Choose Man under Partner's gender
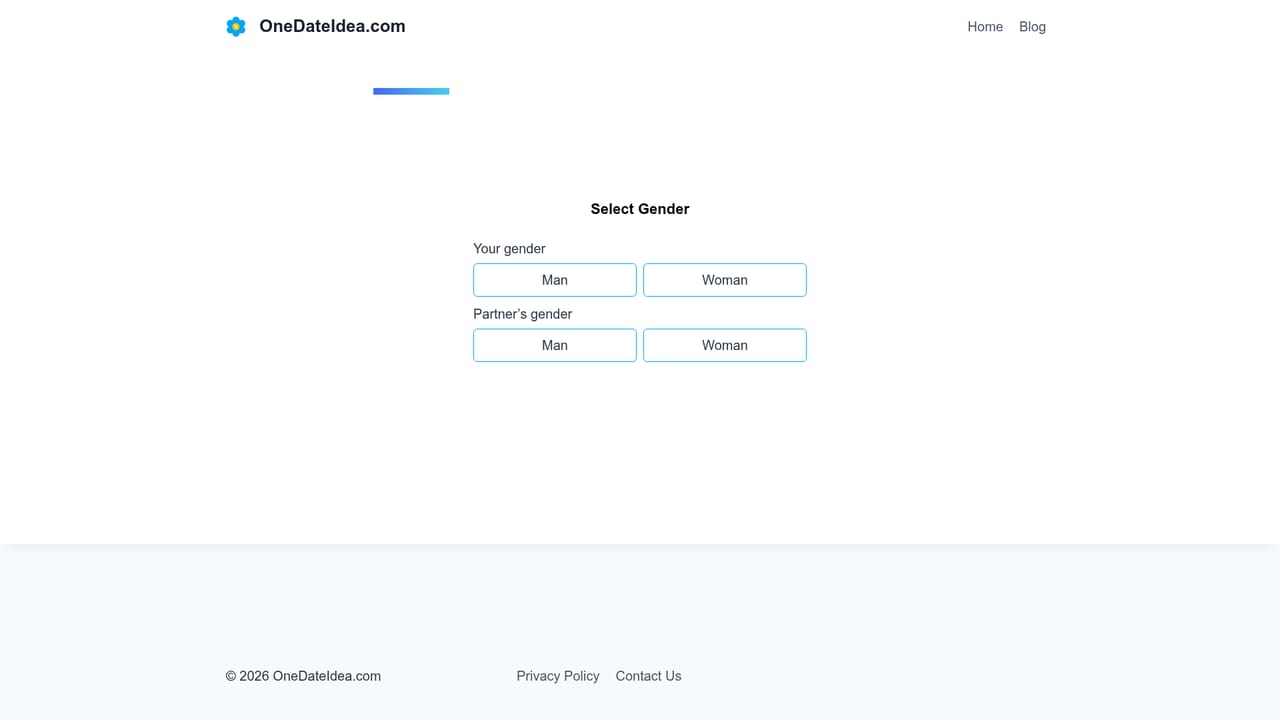The height and width of the screenshot is (720, 1280). pyautogui.click(x=555, y=345)
